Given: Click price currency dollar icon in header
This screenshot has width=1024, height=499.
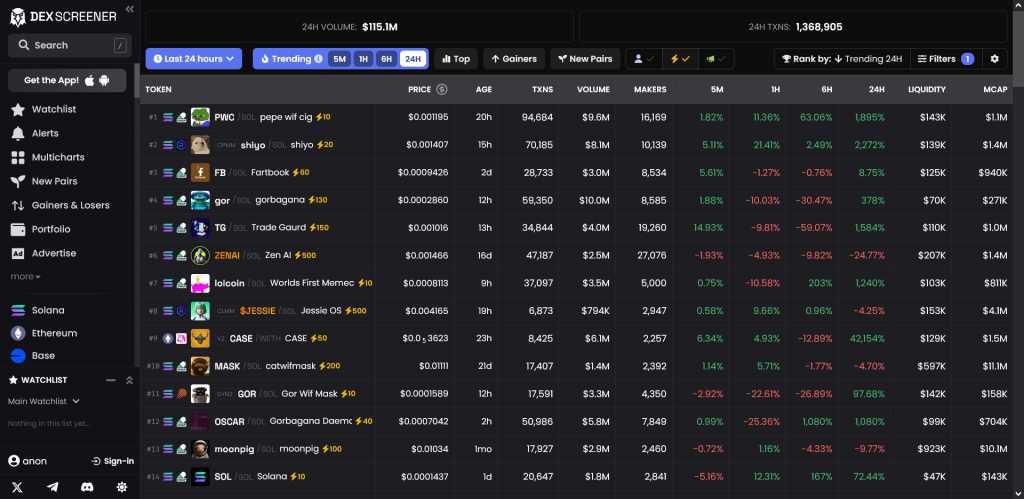Looking at the screenshot, I should pyautogui.click(x=442, y=89).
